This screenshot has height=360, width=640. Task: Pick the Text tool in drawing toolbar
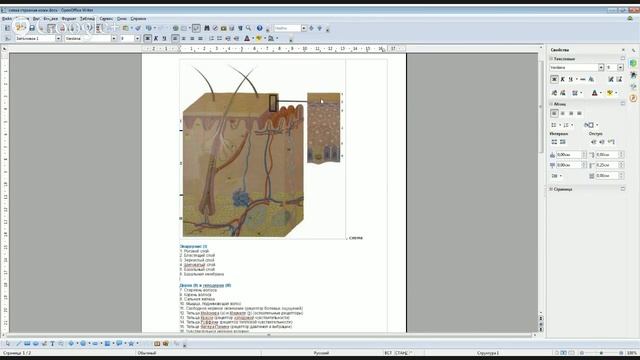[52, 344]
